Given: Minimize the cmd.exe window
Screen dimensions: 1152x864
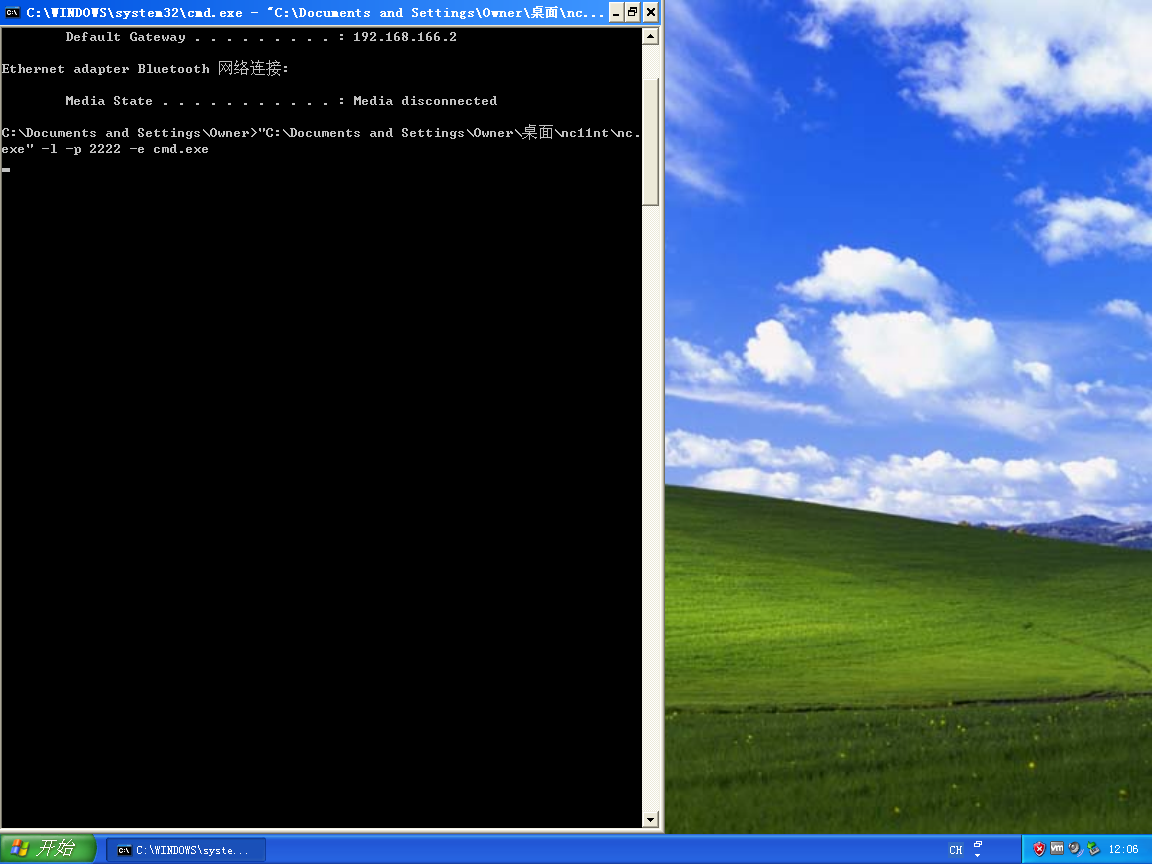Looking at the screenshot, I should pyautogui.click(x=616, y=12).
